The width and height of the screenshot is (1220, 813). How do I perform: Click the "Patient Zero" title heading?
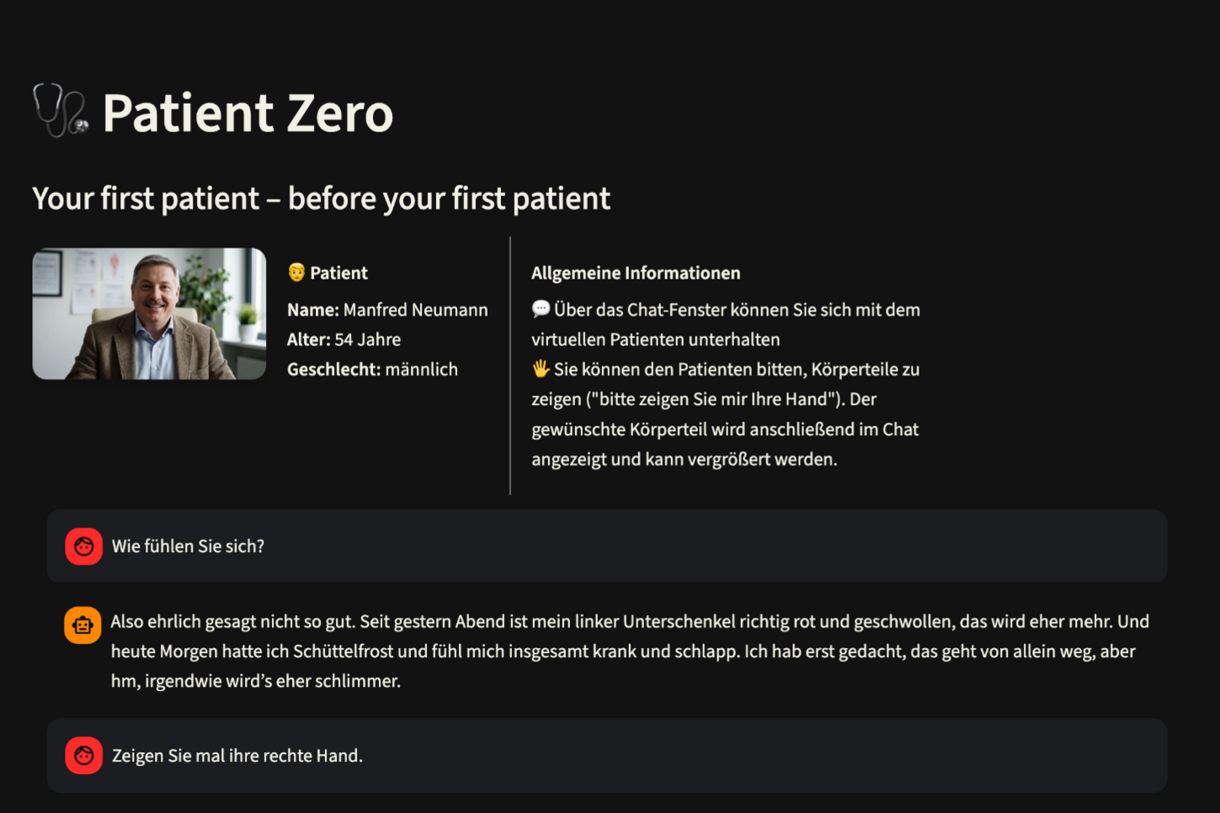[247, 112]
